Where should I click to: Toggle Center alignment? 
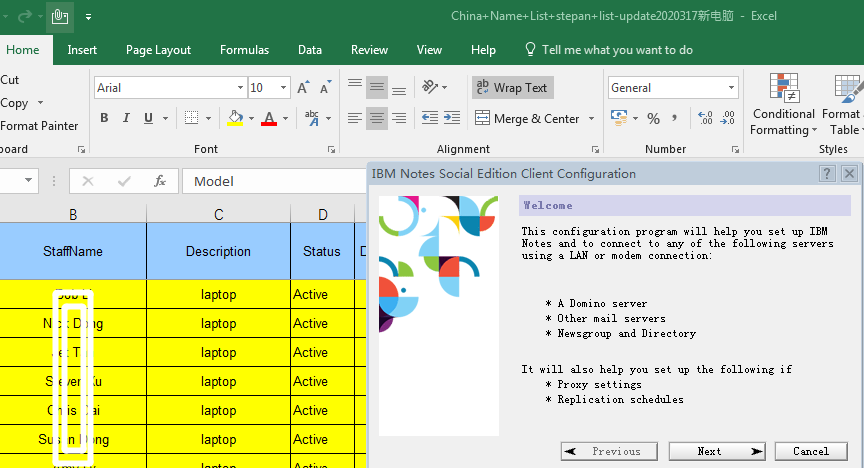coord(377,118)
